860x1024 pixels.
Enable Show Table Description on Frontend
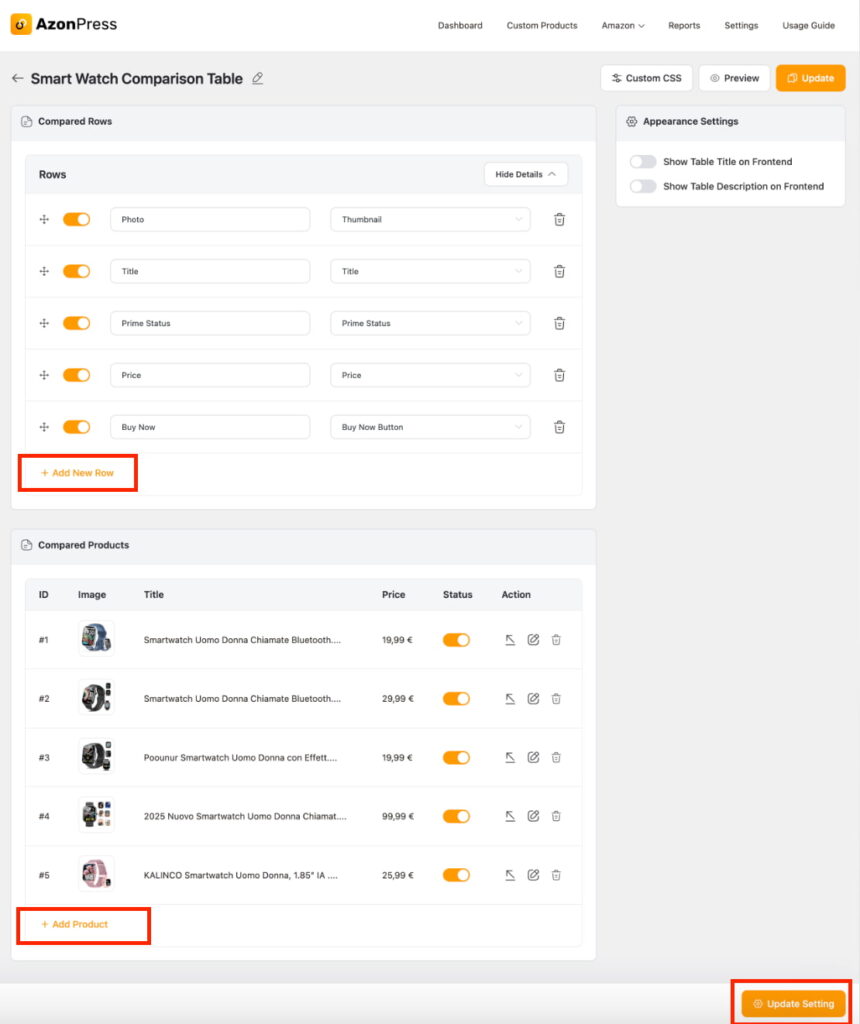(x=643, y=186)
